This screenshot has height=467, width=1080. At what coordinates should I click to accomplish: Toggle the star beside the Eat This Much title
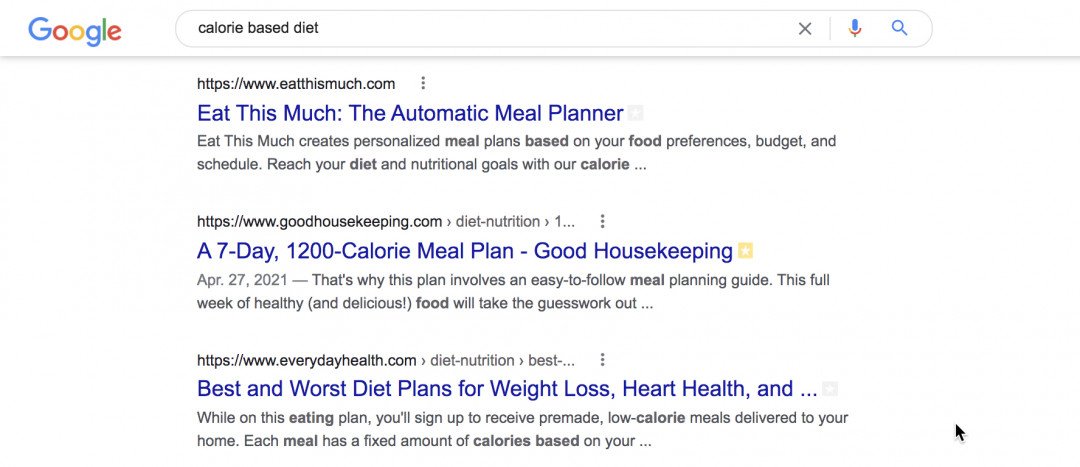click(x=636, y=113)
